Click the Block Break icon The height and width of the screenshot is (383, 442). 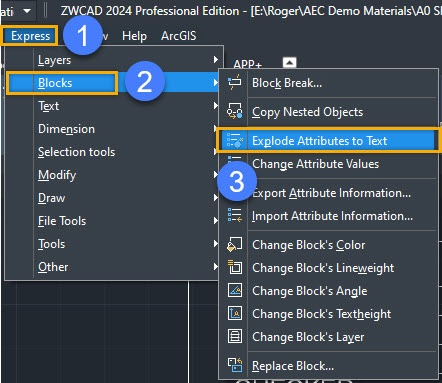[x=235, y=82]
